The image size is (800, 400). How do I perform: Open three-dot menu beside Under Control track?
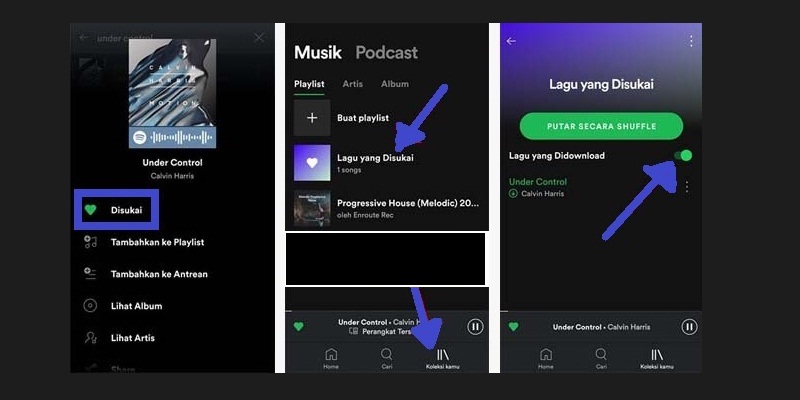click(687, 187)
